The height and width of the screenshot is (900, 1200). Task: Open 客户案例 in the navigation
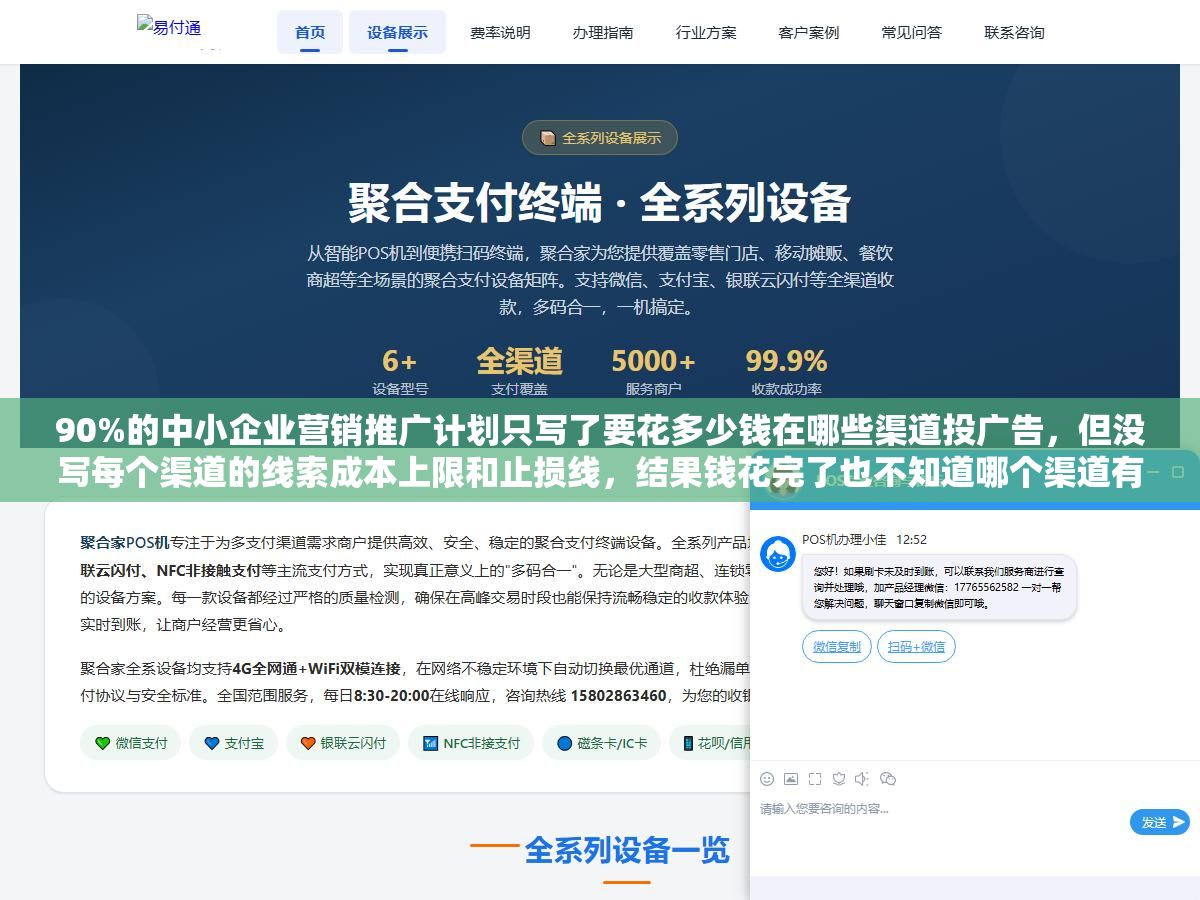[x=809, y=32]
